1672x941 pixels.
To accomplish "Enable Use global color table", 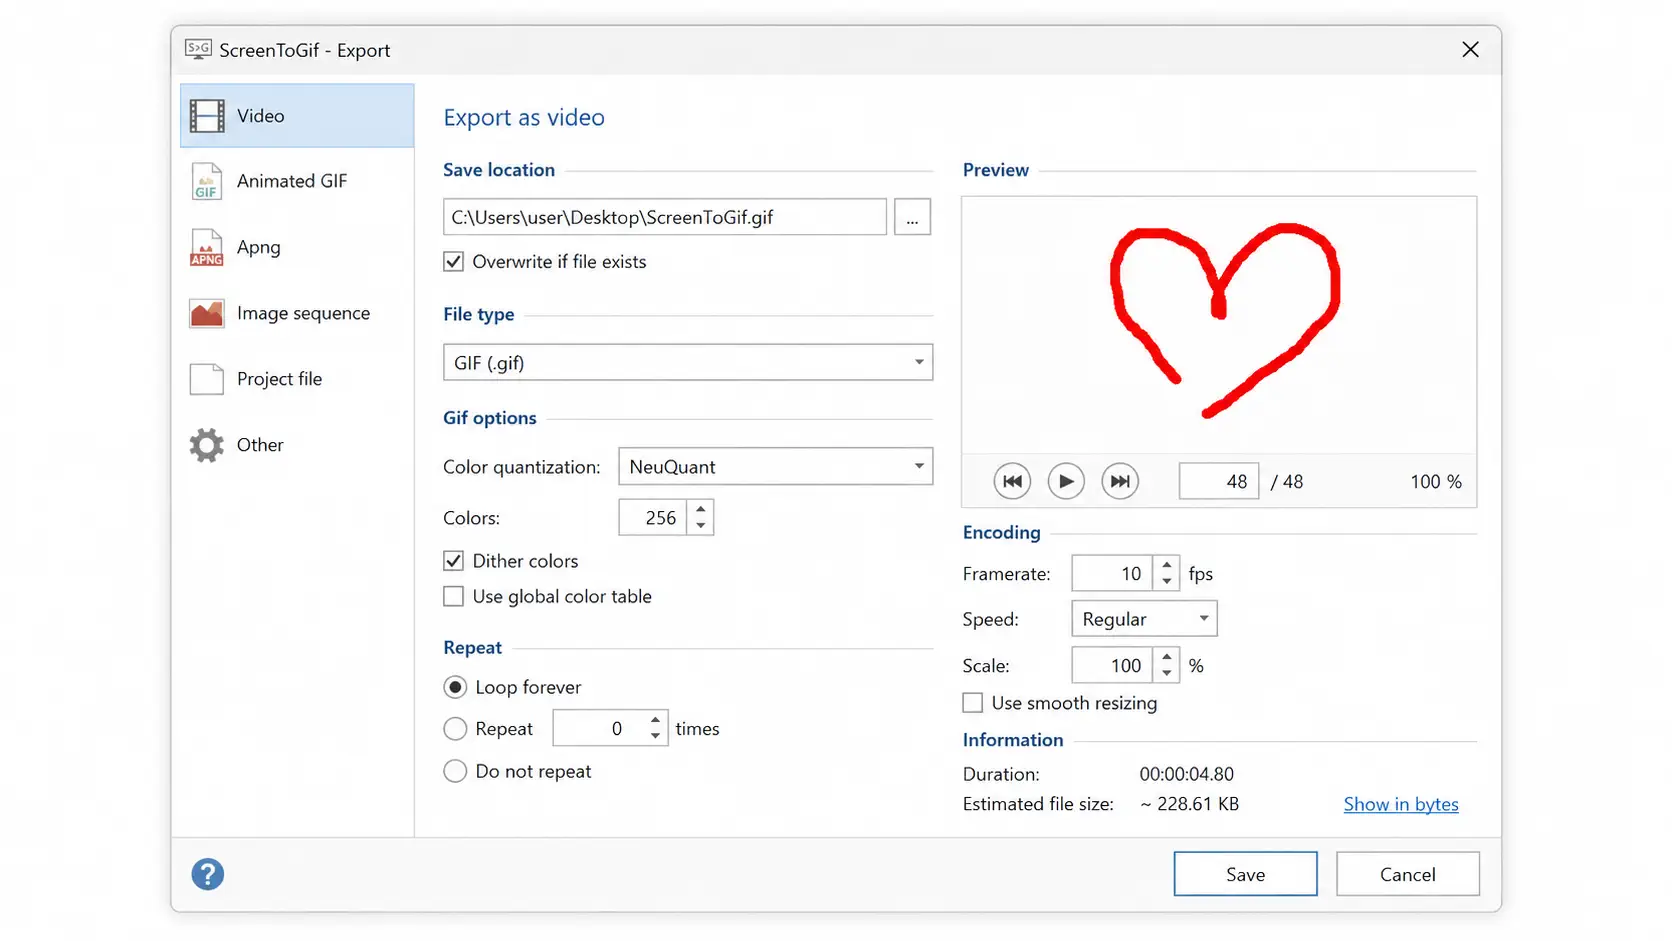I will 454,597.
